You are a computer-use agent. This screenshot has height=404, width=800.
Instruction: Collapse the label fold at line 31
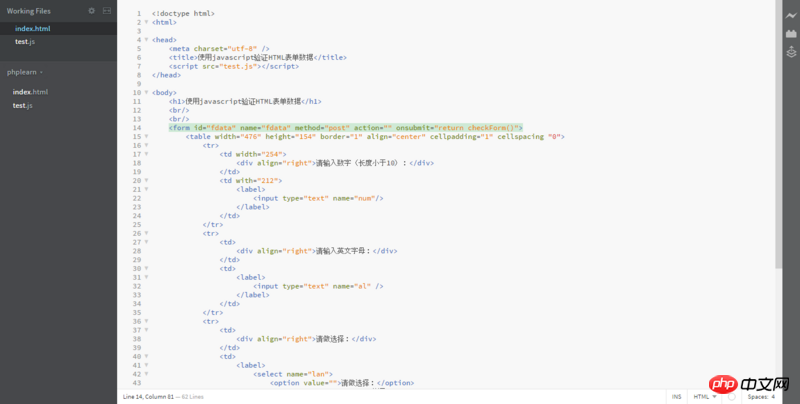146,277
